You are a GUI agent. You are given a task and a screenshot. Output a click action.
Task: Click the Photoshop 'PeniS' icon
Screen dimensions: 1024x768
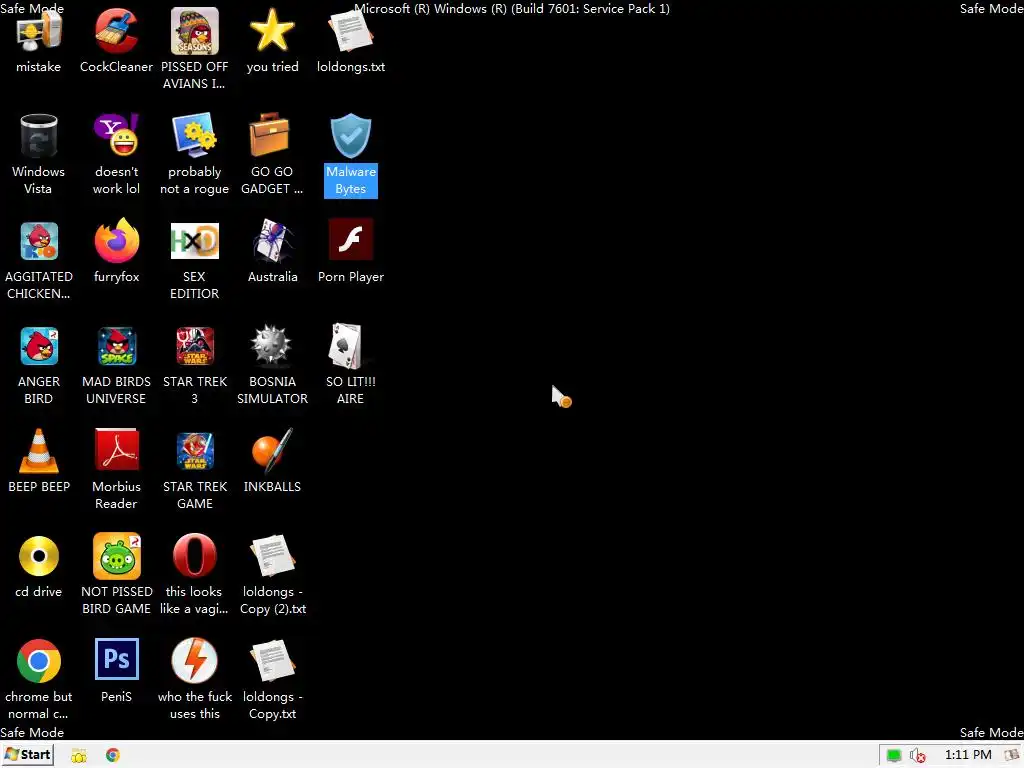[x=116, y=660]
